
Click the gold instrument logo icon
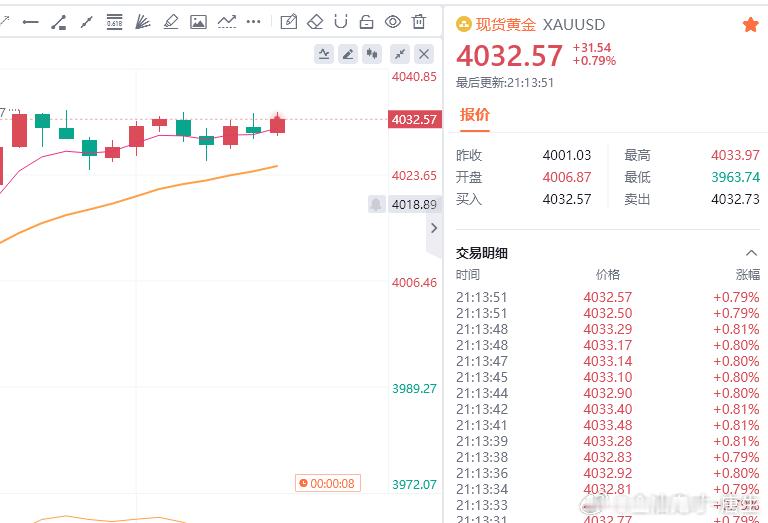[x=463, y=24]
